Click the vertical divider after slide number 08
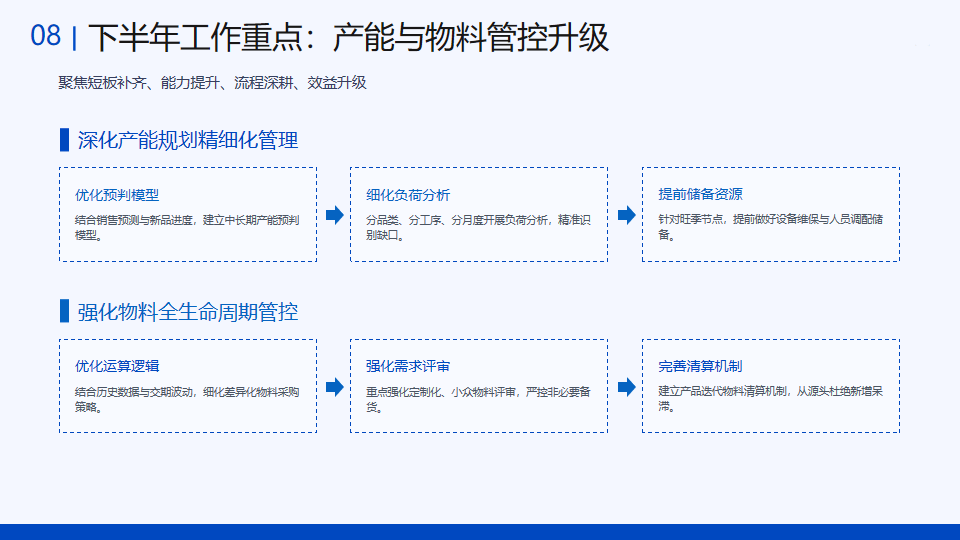 74,38
